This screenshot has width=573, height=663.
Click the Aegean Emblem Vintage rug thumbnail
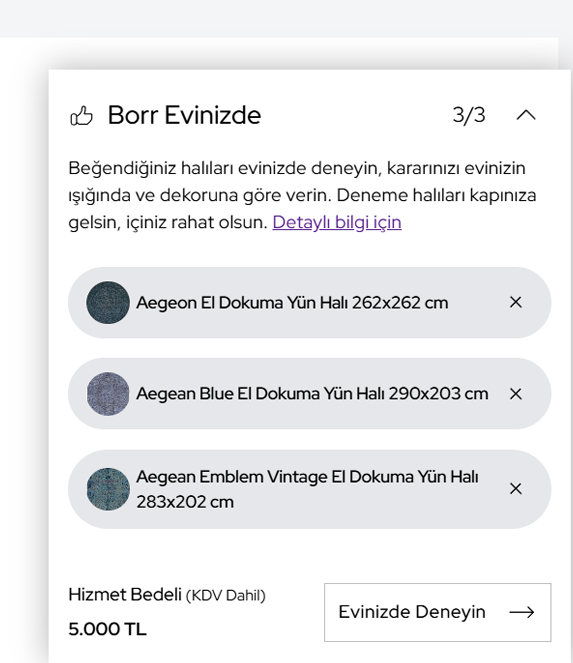point(108,489)
